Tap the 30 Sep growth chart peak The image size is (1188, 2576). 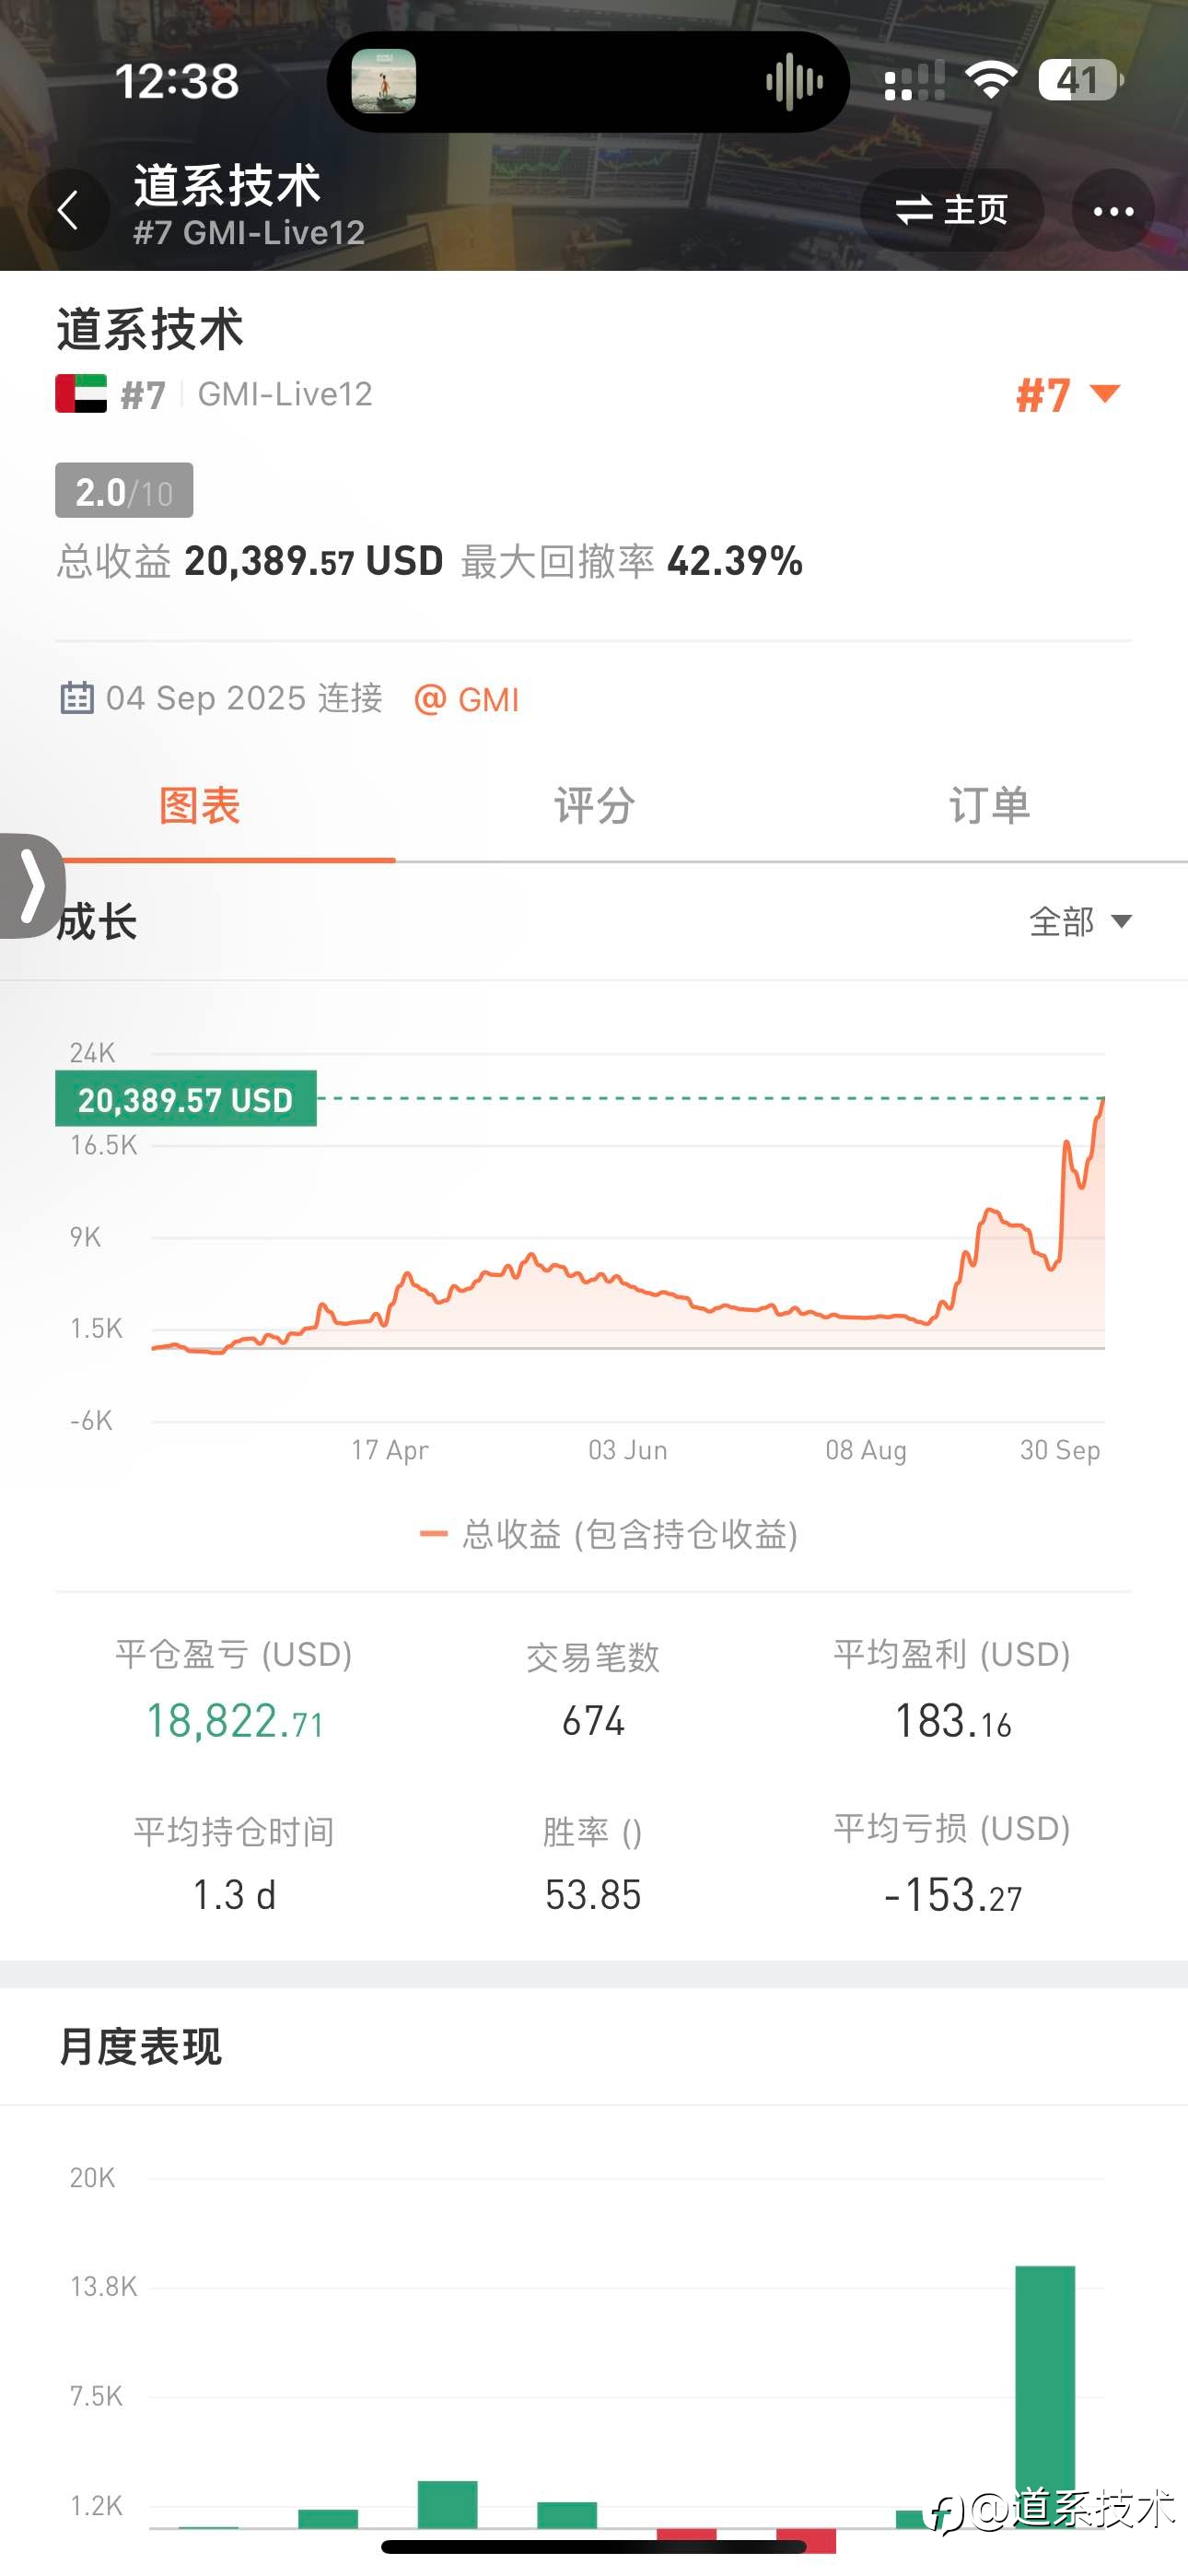pos(1102,1101)
